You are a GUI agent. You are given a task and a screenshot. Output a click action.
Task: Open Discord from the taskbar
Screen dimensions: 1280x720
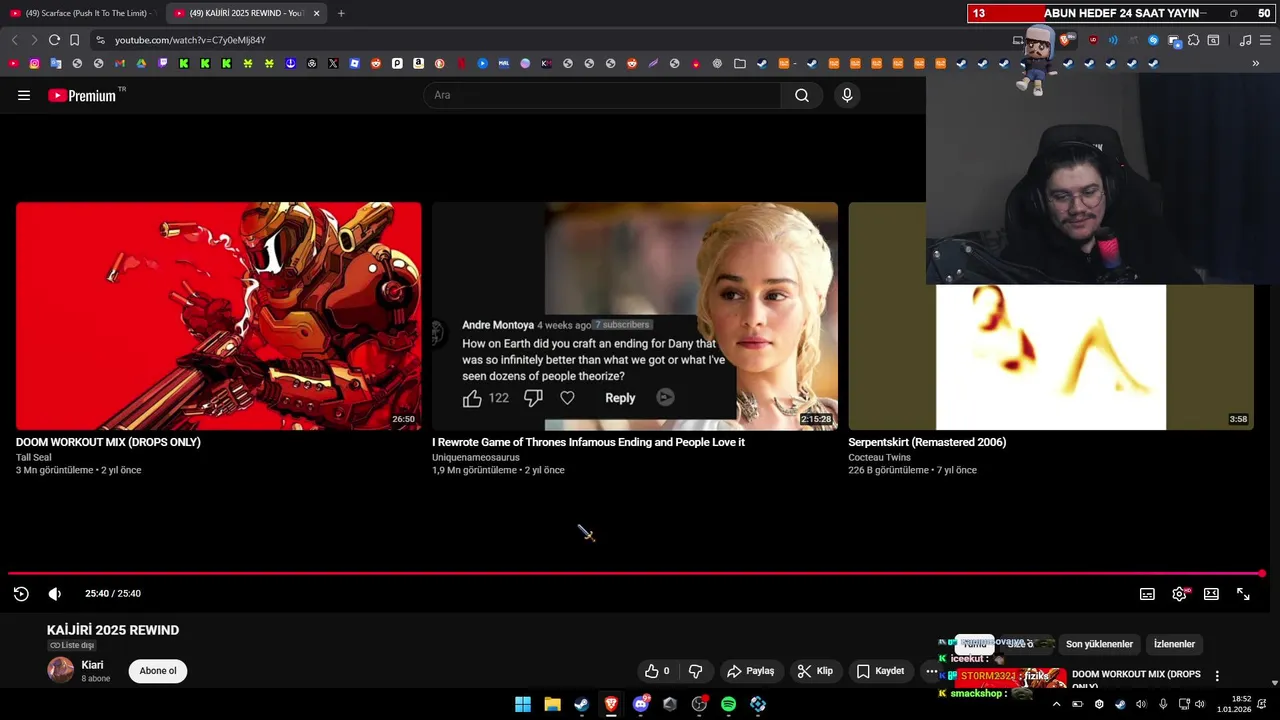[640, 704]
